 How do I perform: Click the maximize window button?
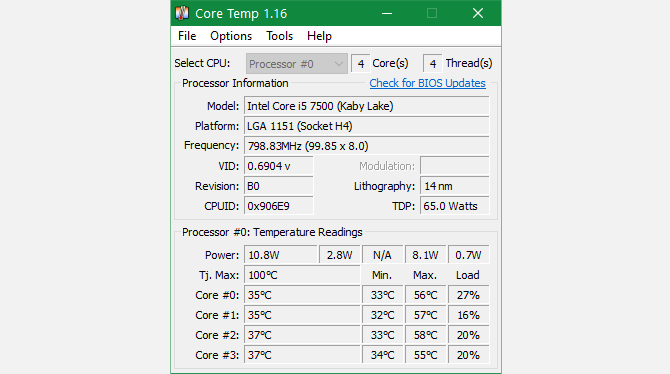click(432, 13)
